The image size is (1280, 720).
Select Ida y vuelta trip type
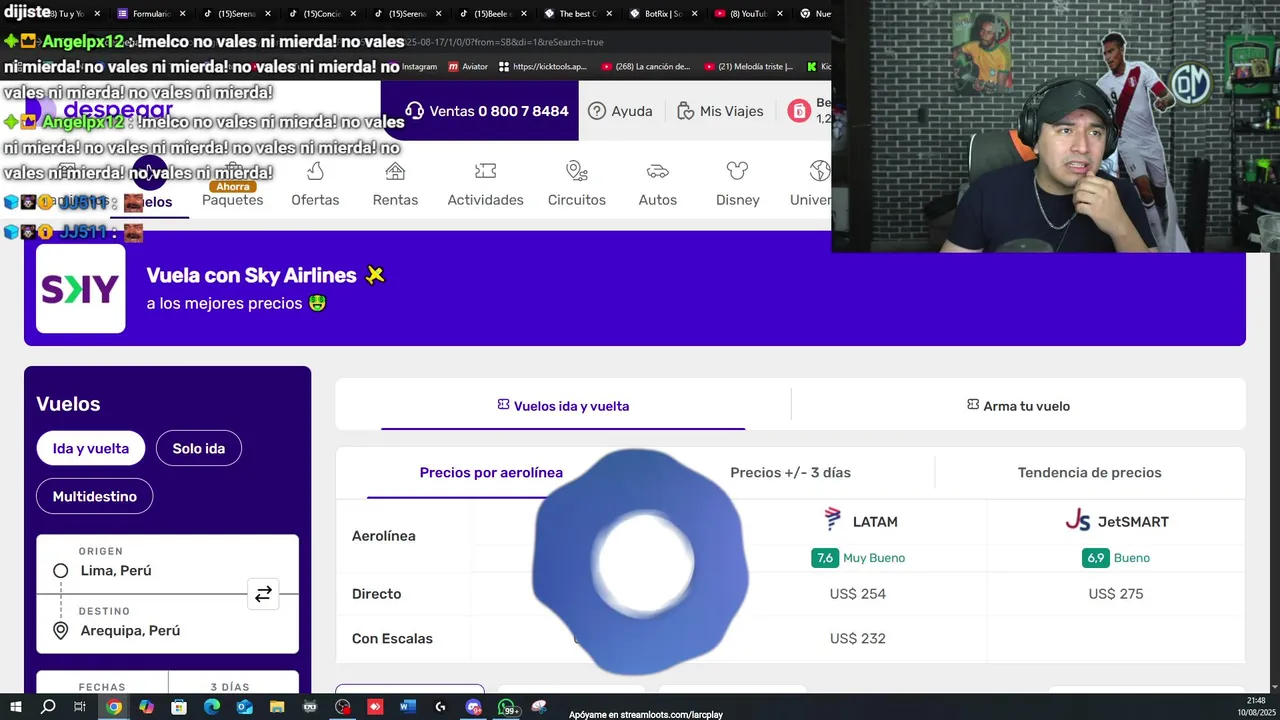point(91,448)
